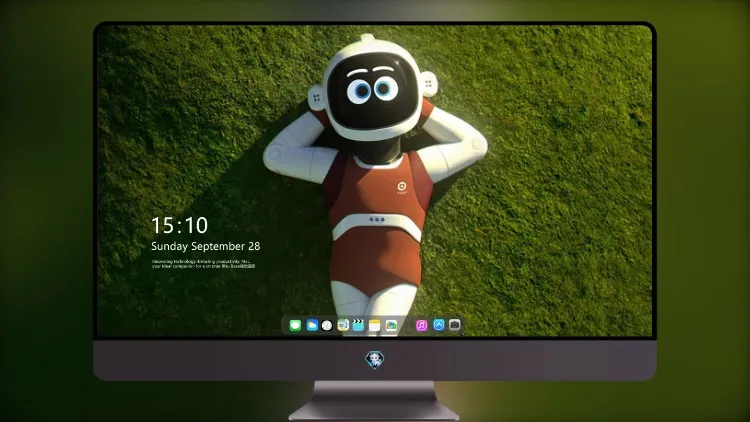Open the yellow Notes app

pos(375,325)
